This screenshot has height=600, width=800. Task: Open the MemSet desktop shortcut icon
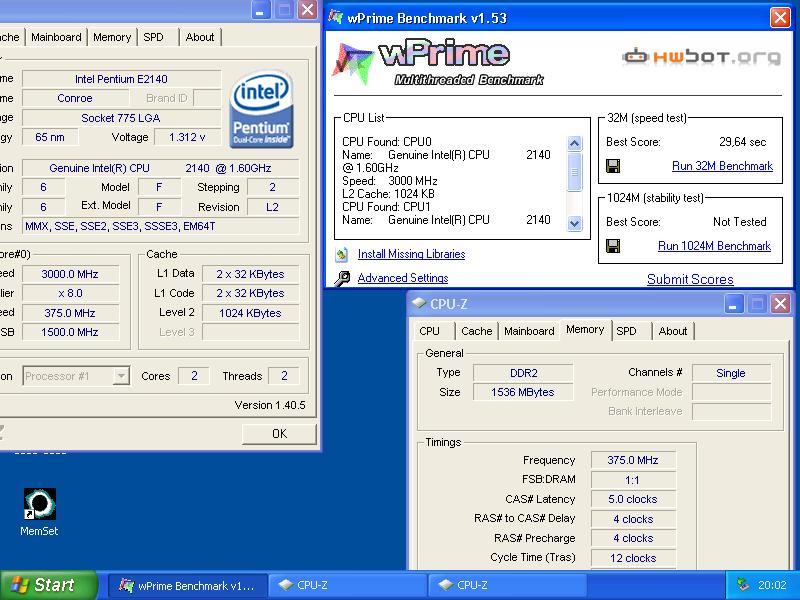click(40, 504)
